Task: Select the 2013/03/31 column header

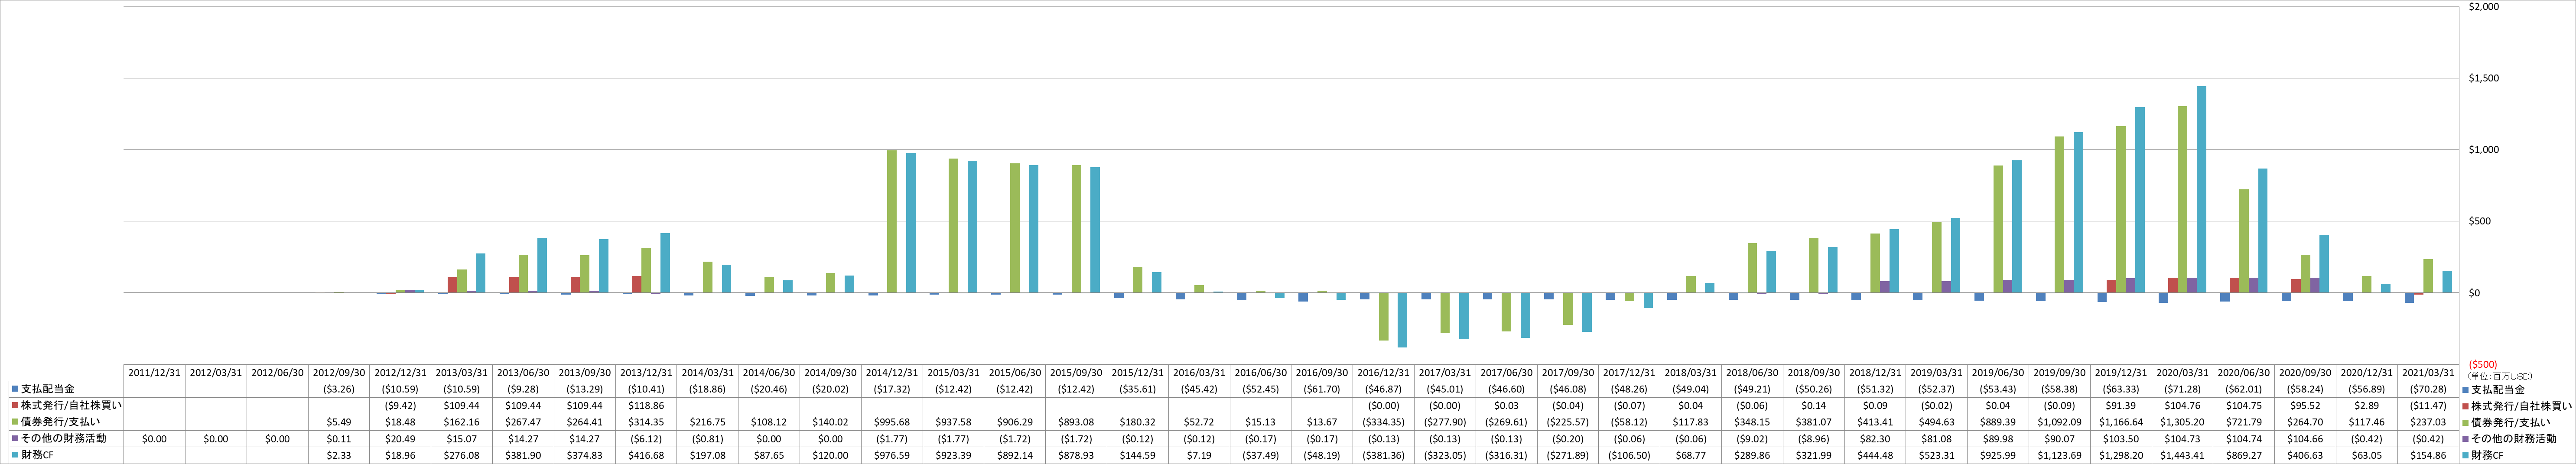Action: pyautogui.click(x=462, y=373)
